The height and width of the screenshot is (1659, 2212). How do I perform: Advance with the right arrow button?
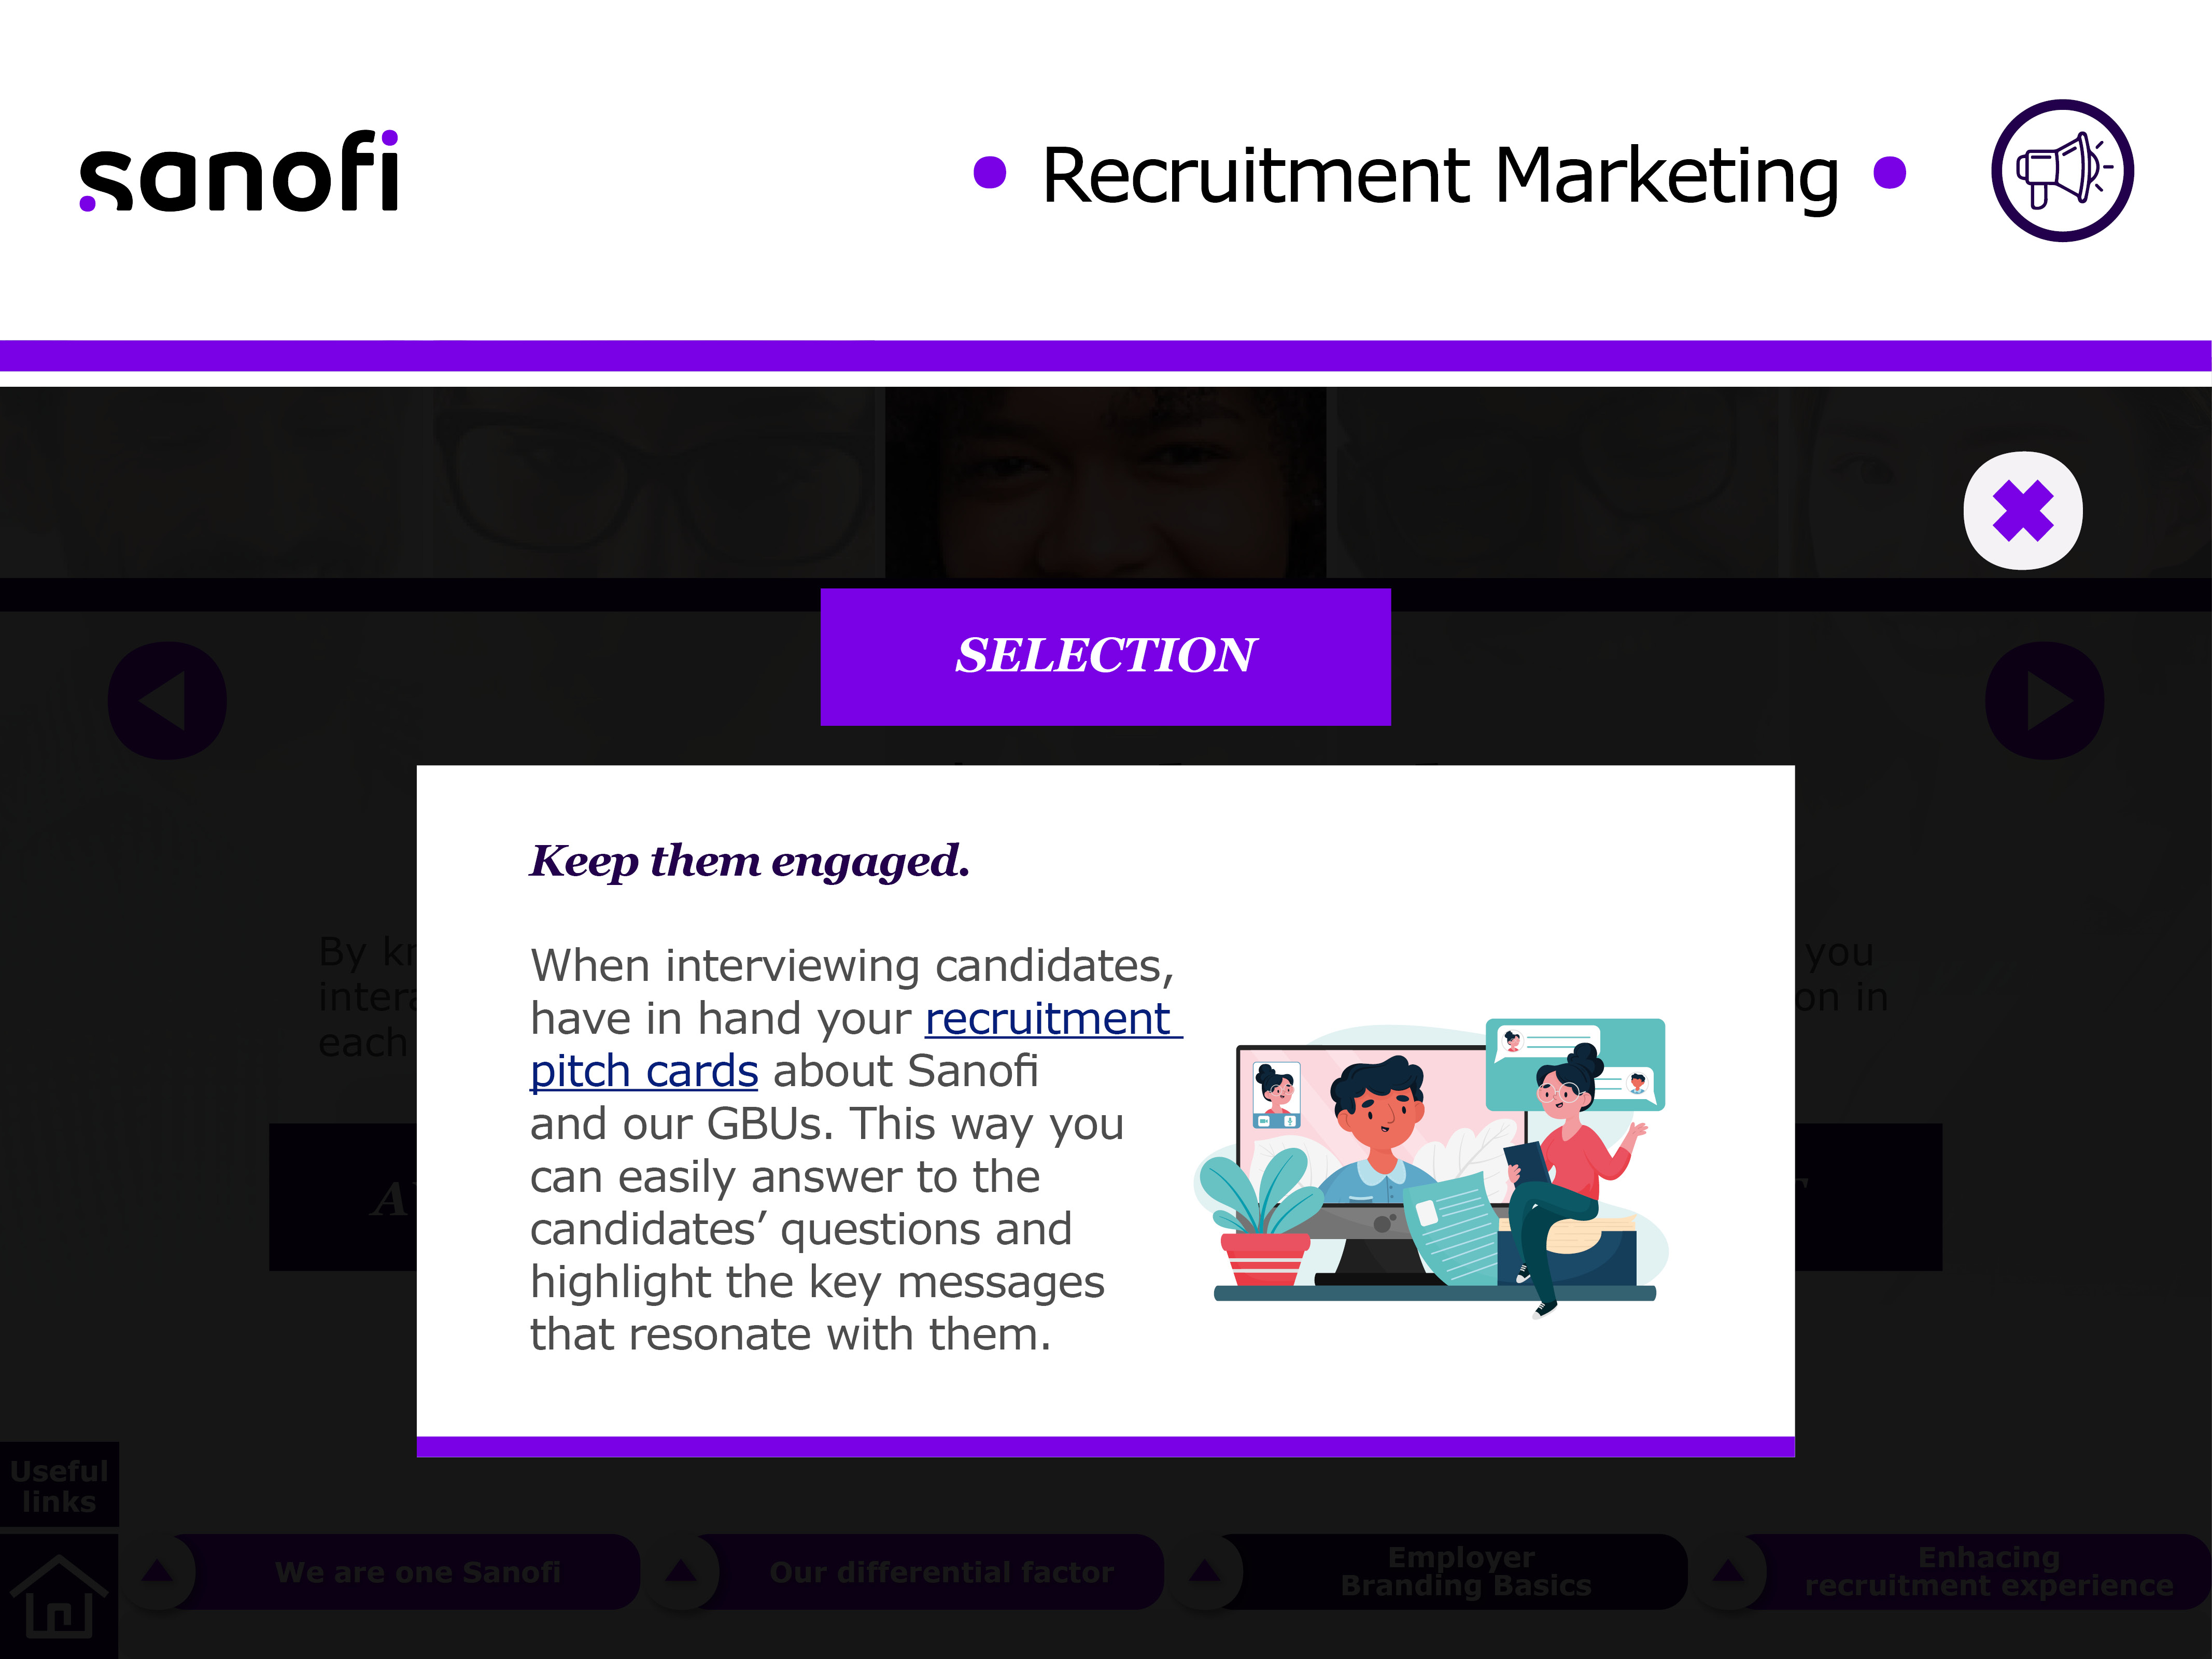[2044, 701]
